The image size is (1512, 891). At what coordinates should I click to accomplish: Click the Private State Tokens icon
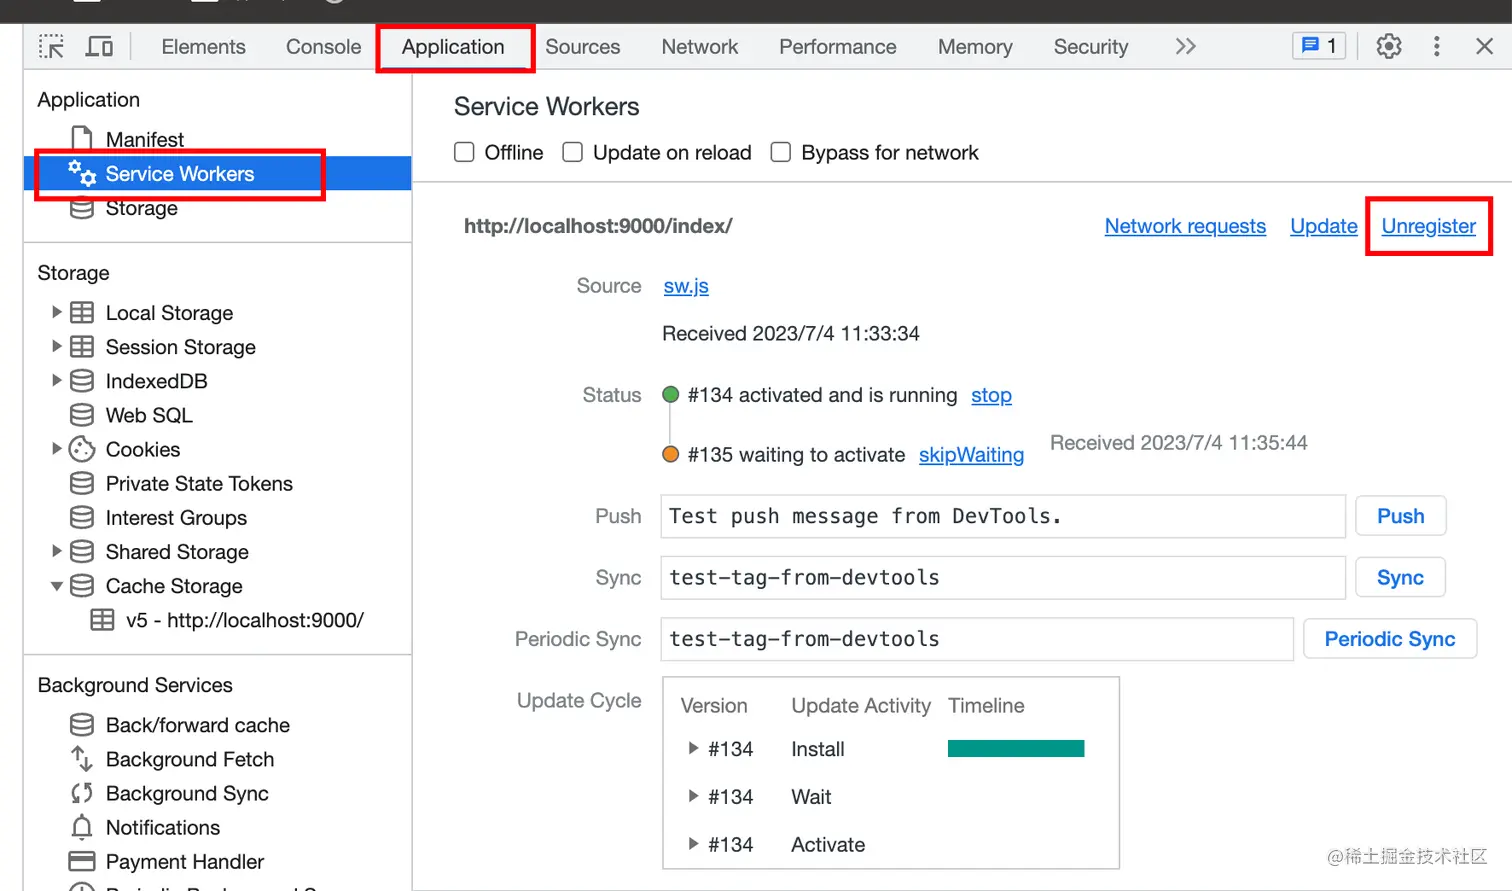(82, 483)
